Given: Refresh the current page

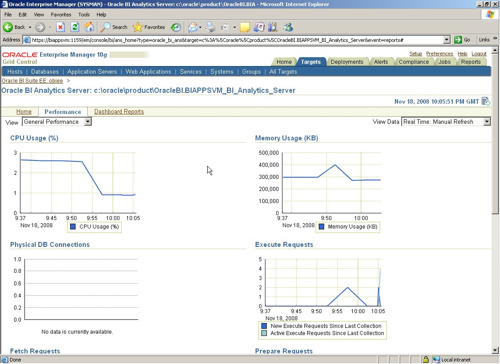Looking at the screenshot, I should [75, 27].
